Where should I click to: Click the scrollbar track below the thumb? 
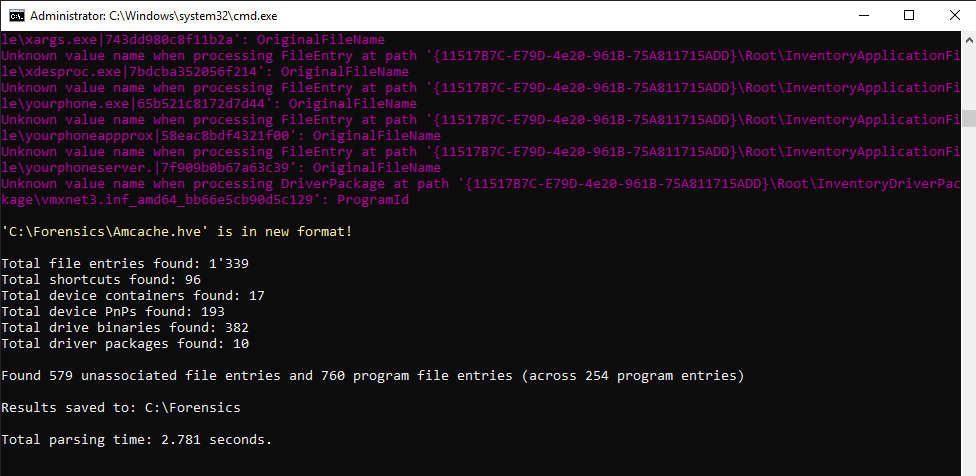[967, 300]
